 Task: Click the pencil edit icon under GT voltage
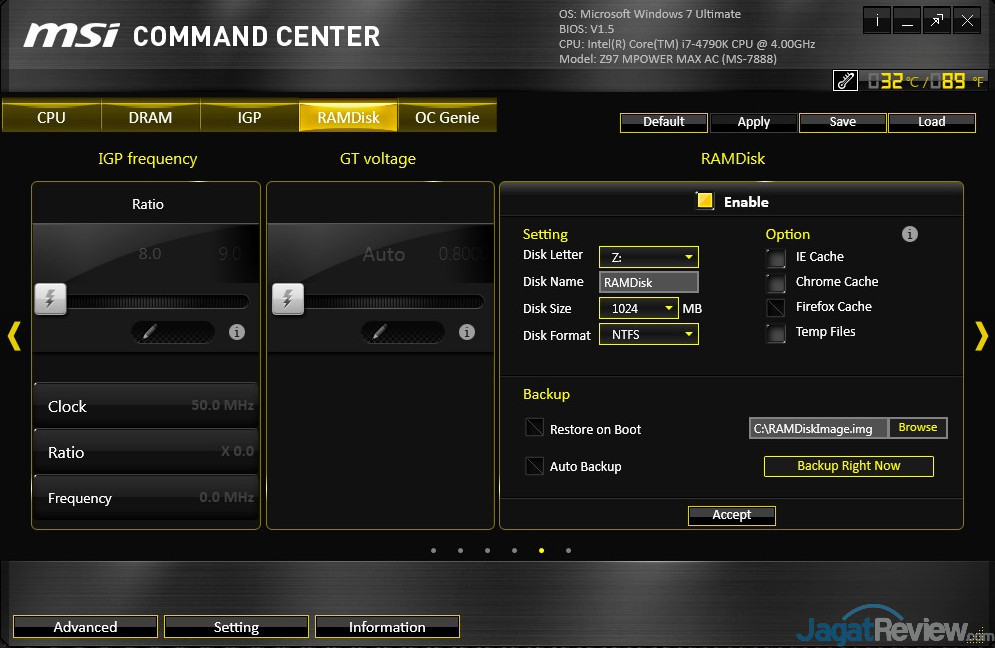click(380, 332)
